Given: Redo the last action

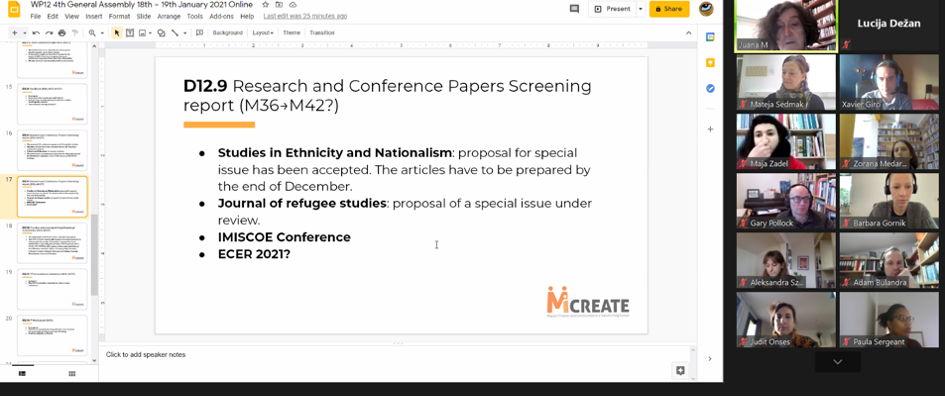Looking at the screenshot, I should (x=49, y=33).
